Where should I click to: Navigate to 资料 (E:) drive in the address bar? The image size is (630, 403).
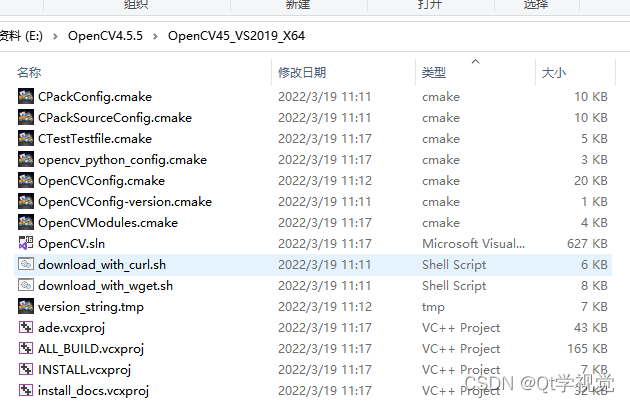pos(21,36)
